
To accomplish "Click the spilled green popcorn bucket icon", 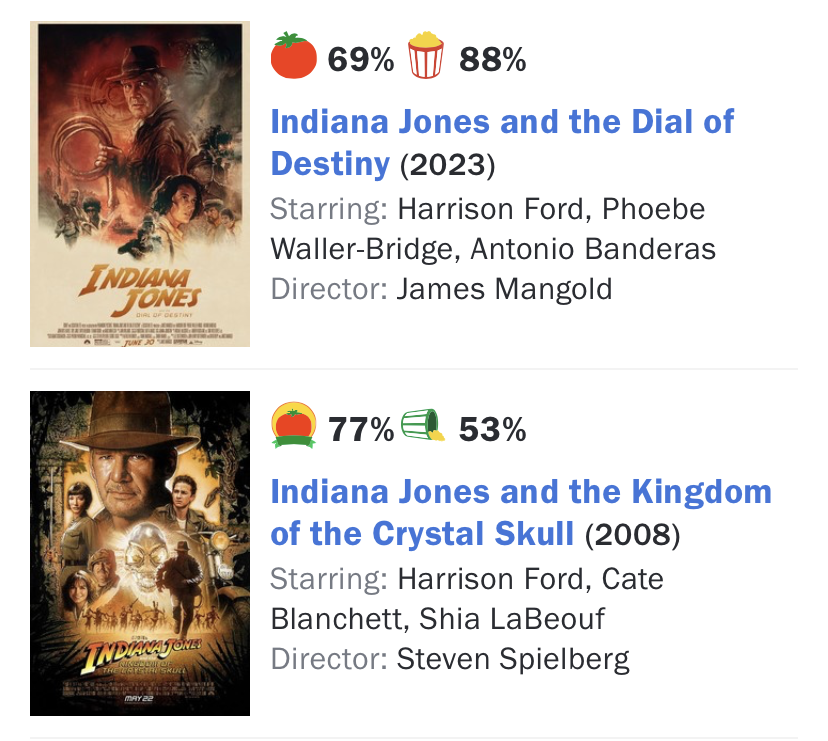I will [423, 426].
